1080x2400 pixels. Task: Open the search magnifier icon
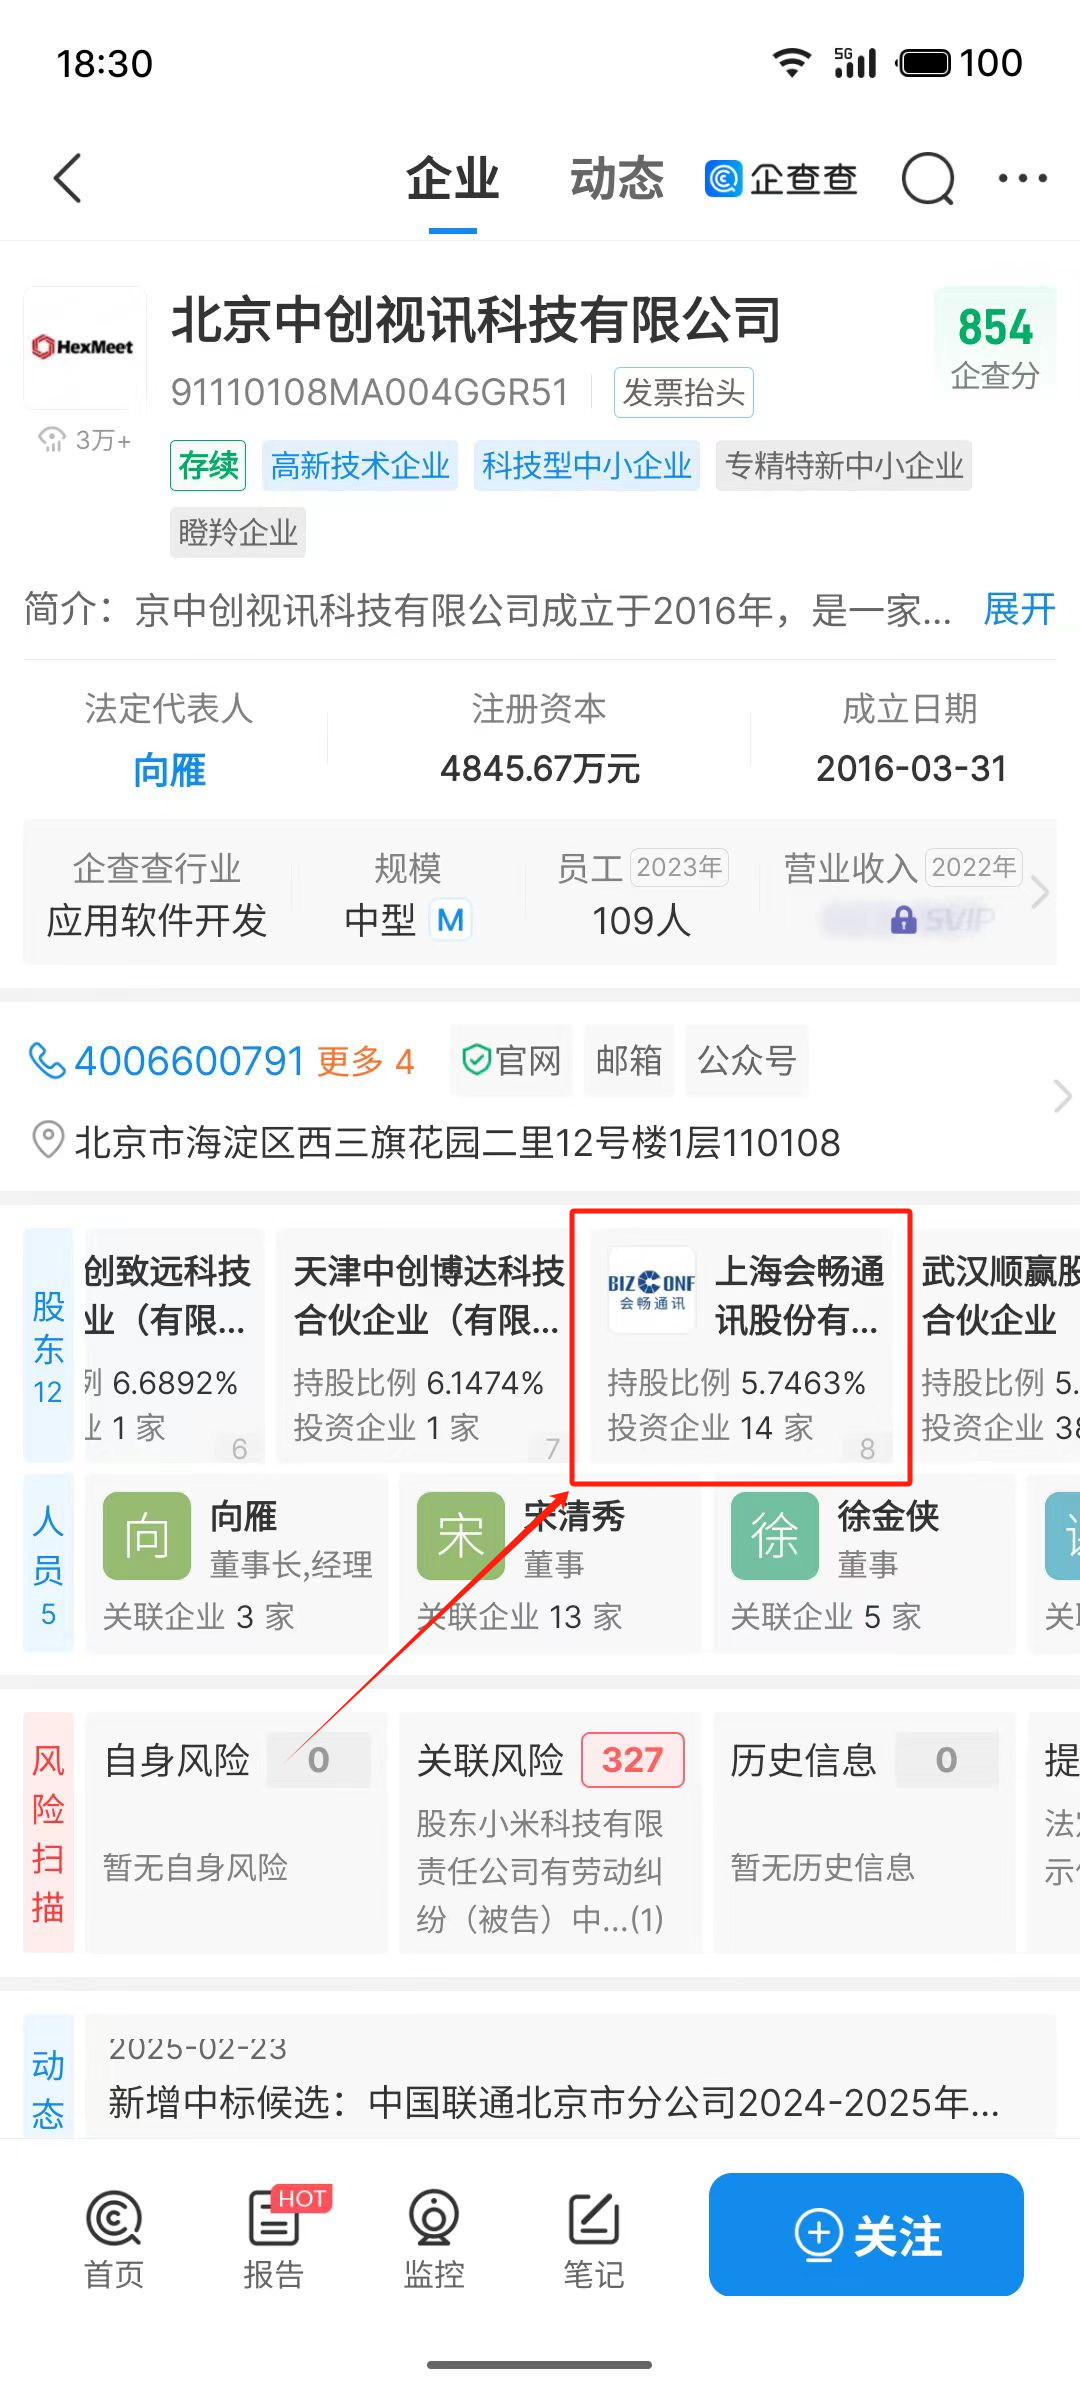coord(927,179)
